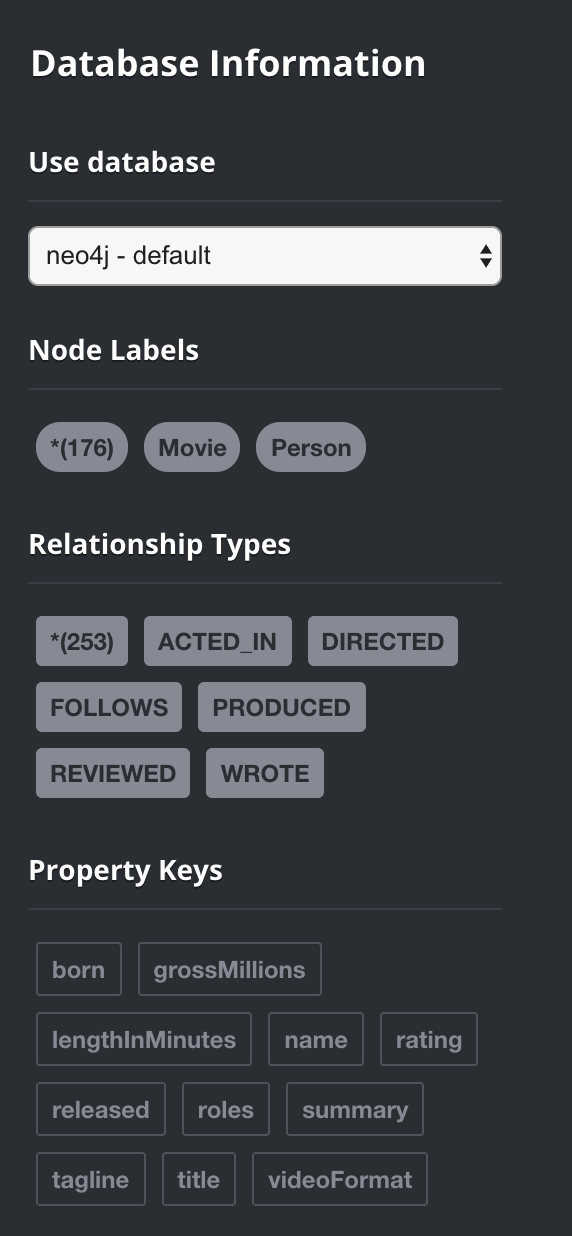Choose the name property key
The height and width of the screenshot is (1236, 572).
[316, 1039]
